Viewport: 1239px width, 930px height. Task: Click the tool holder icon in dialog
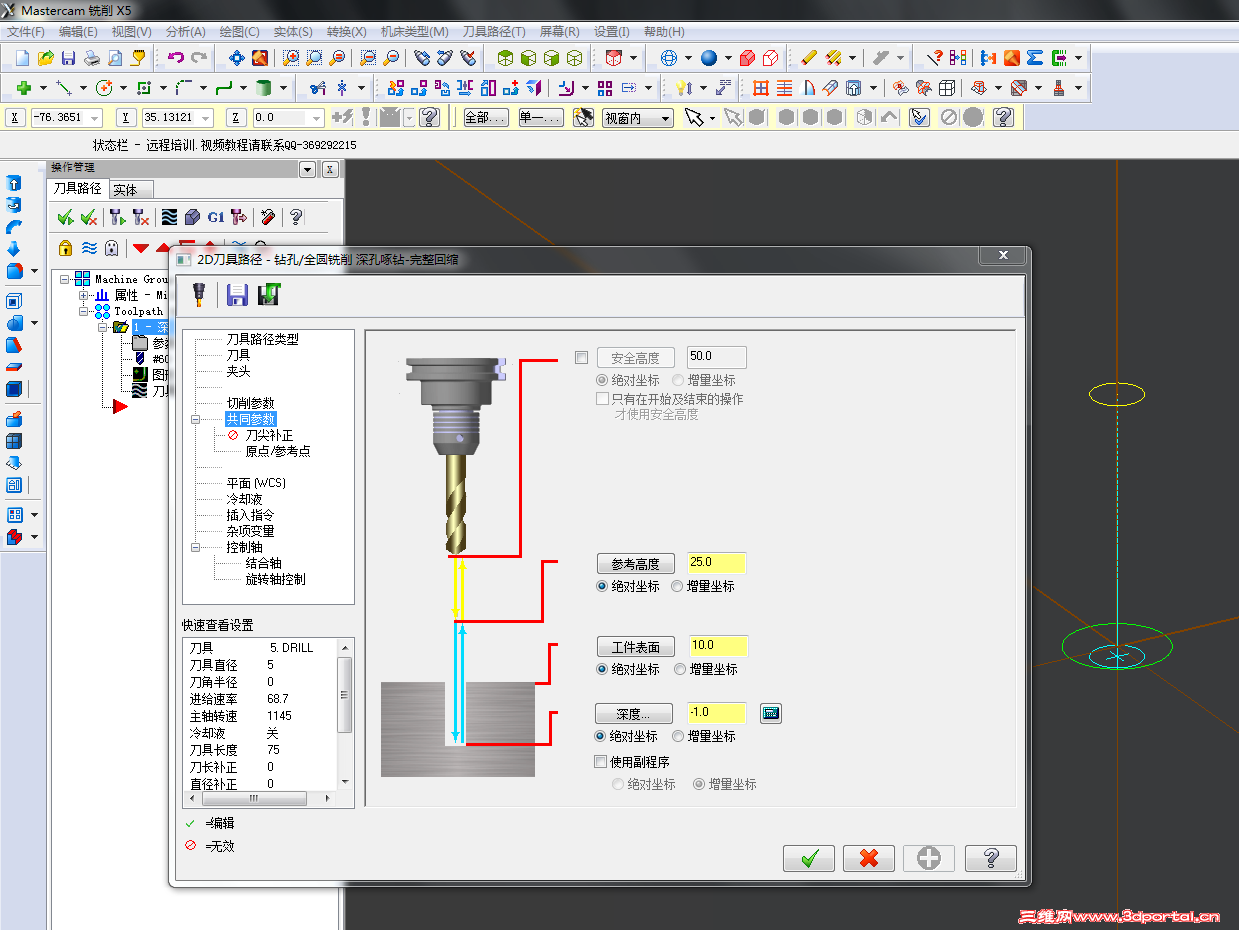[199, 294]
